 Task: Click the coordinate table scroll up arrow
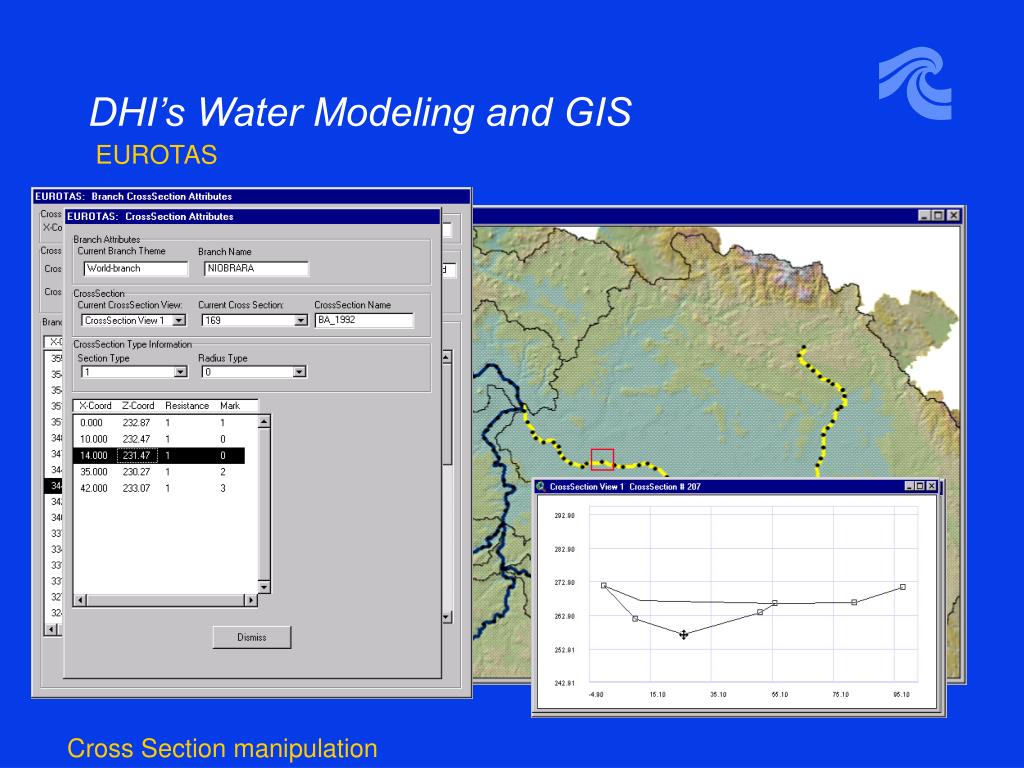[264, 422]
